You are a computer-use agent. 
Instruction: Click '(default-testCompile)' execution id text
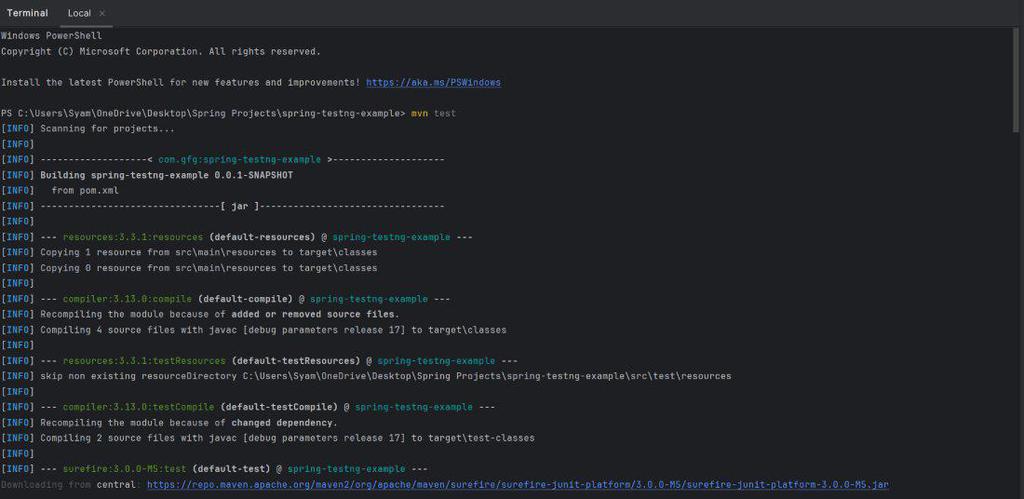point(279,407)
